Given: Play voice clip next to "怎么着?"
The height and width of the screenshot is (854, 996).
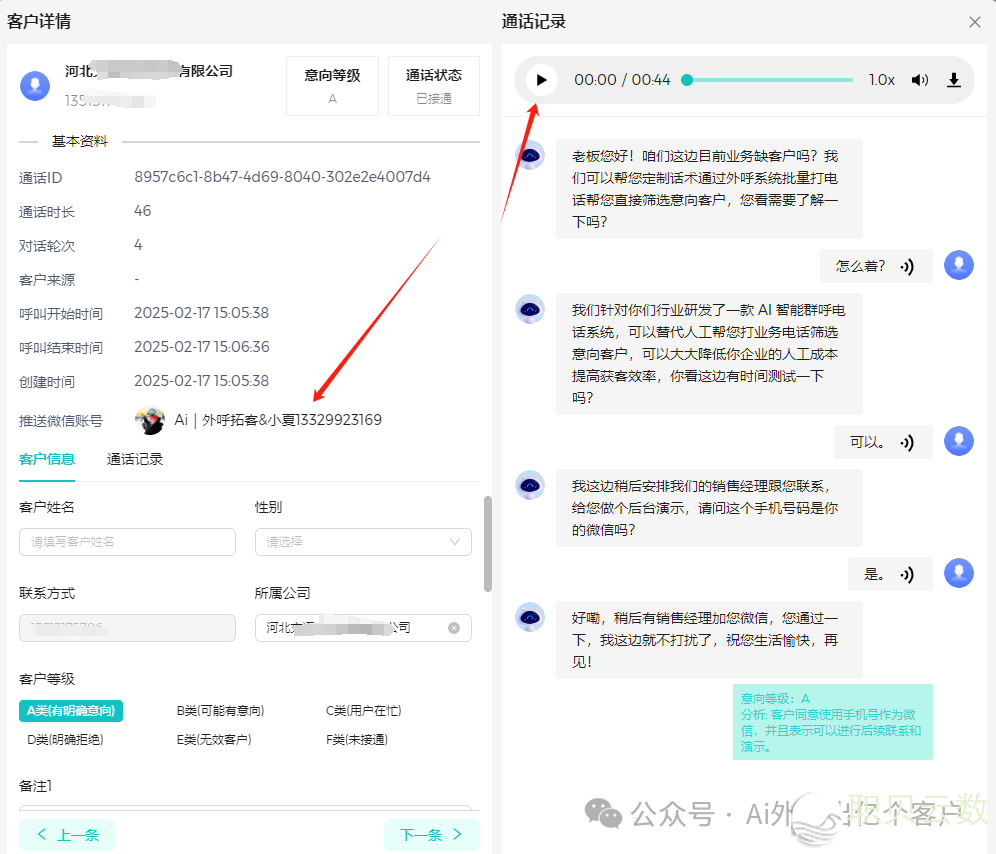Looking at the screenshot, I should (x=907, y=266).
